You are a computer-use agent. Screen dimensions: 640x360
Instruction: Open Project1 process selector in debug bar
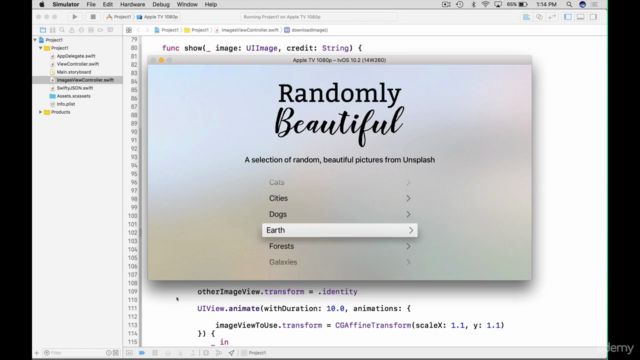pos(254,353)
